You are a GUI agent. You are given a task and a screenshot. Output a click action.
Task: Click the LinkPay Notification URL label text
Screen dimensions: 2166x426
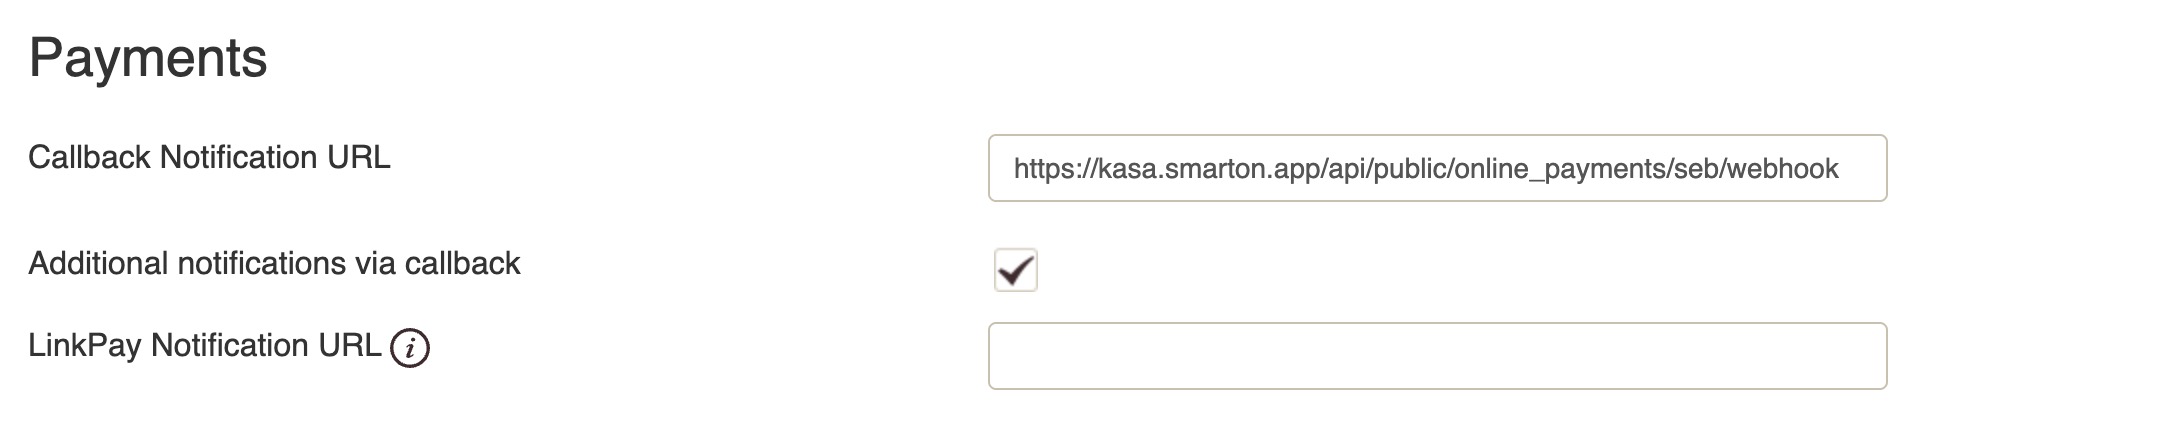click(x=204, y=345)
